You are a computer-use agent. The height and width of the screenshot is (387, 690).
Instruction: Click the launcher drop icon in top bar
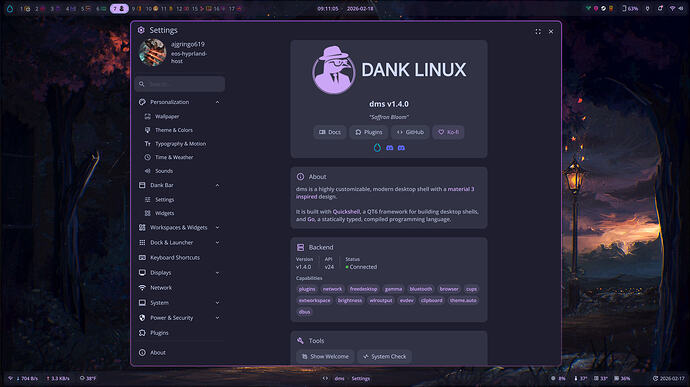tap(10, 8)
